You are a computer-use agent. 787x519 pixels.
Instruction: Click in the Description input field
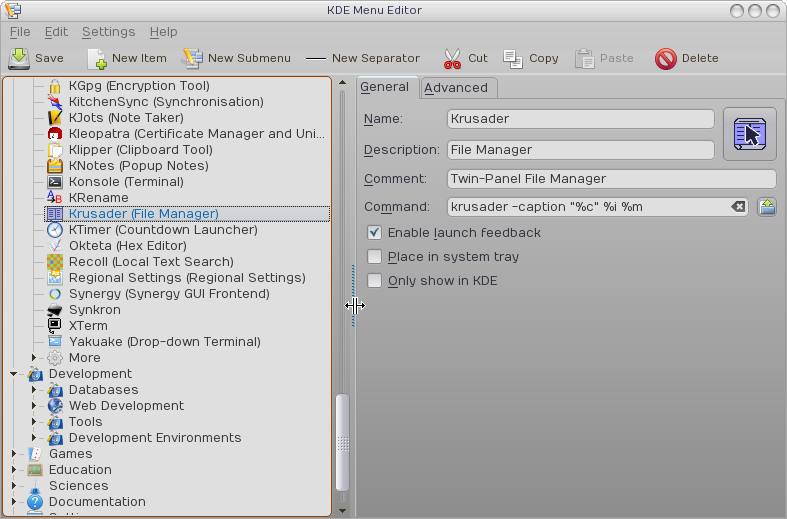581,150
